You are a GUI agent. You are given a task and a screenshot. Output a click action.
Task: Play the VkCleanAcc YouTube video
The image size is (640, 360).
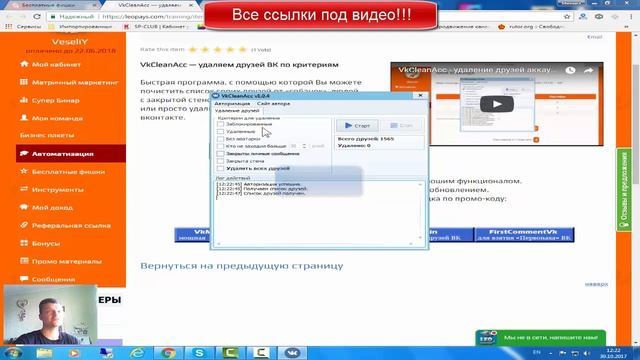(496, 104)
